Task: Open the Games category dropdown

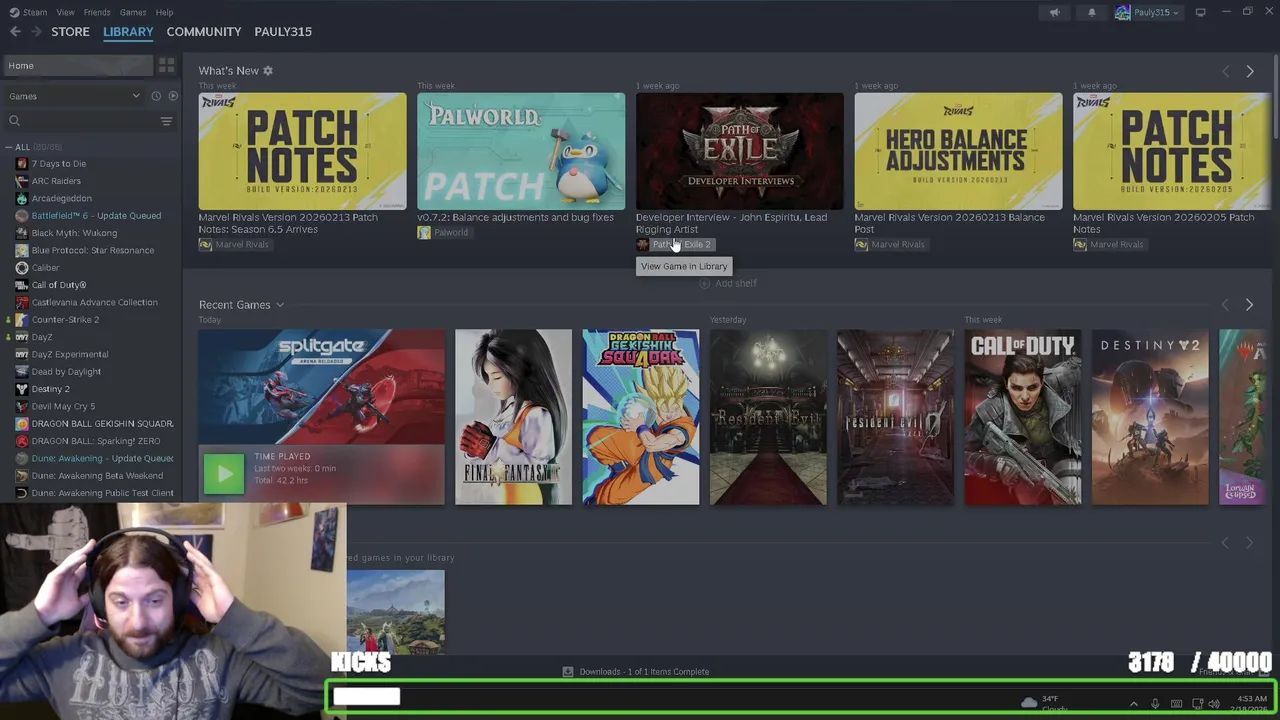Action: (74, 96)
